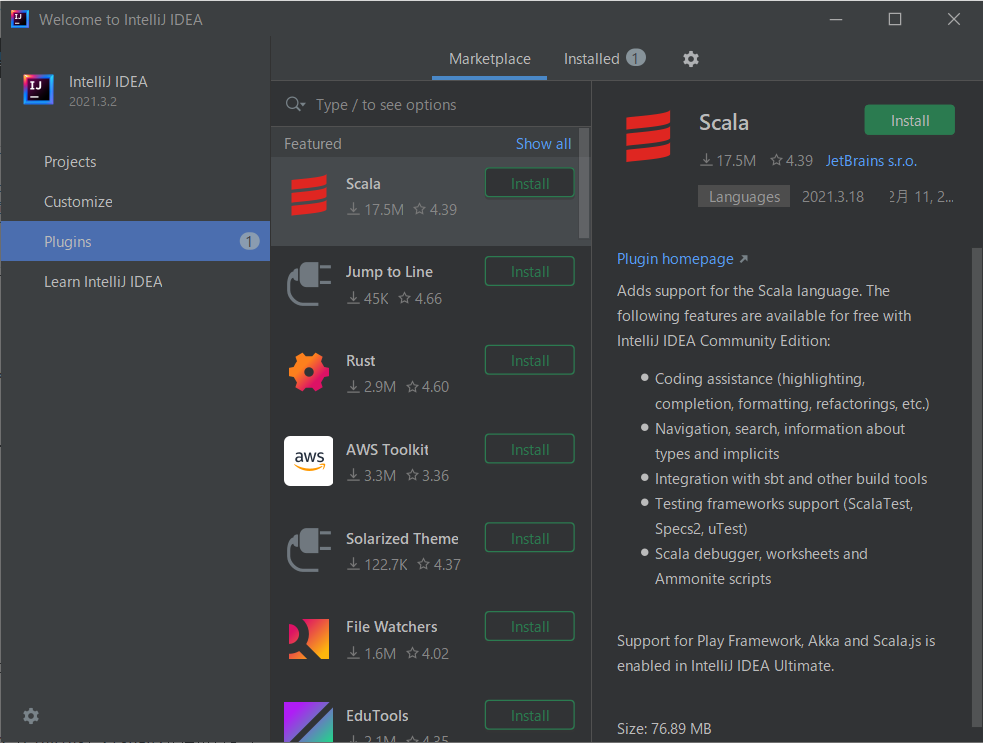
Task: Click Show all featured plugins link
Action: pos(543,144)
